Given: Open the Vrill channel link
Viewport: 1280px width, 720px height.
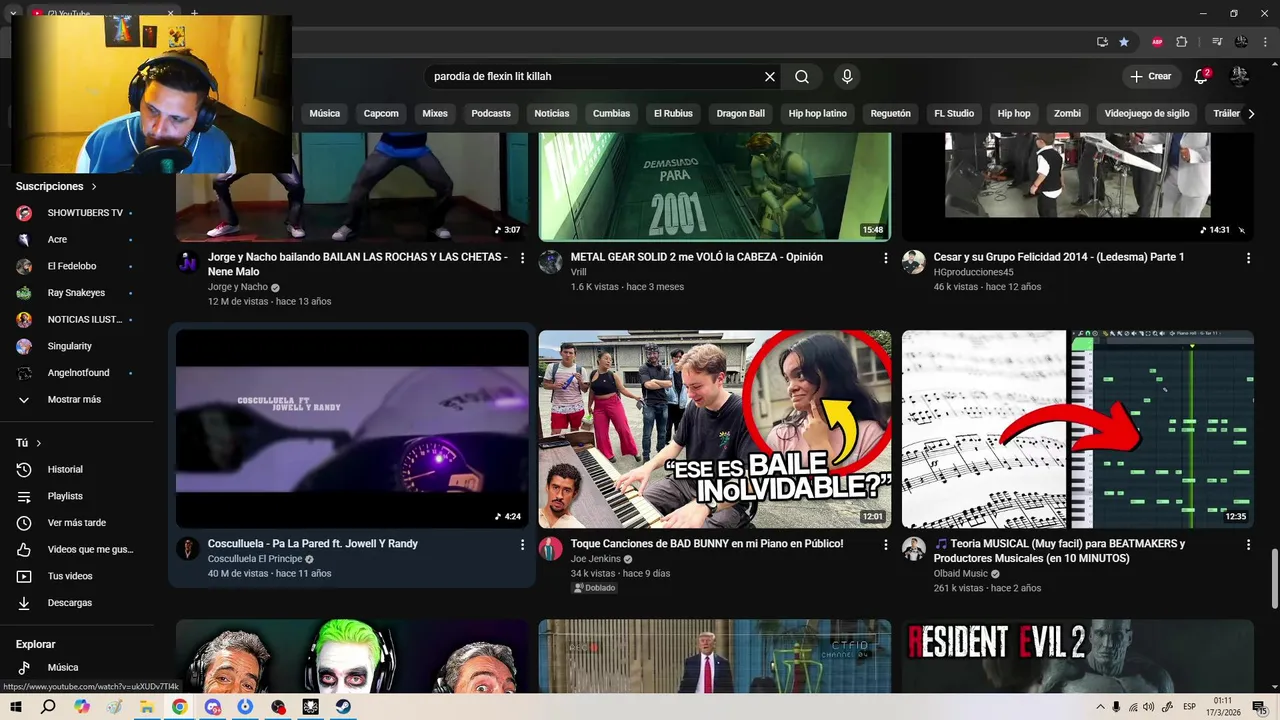Looking at the screenshot, I should click(579, 273).
